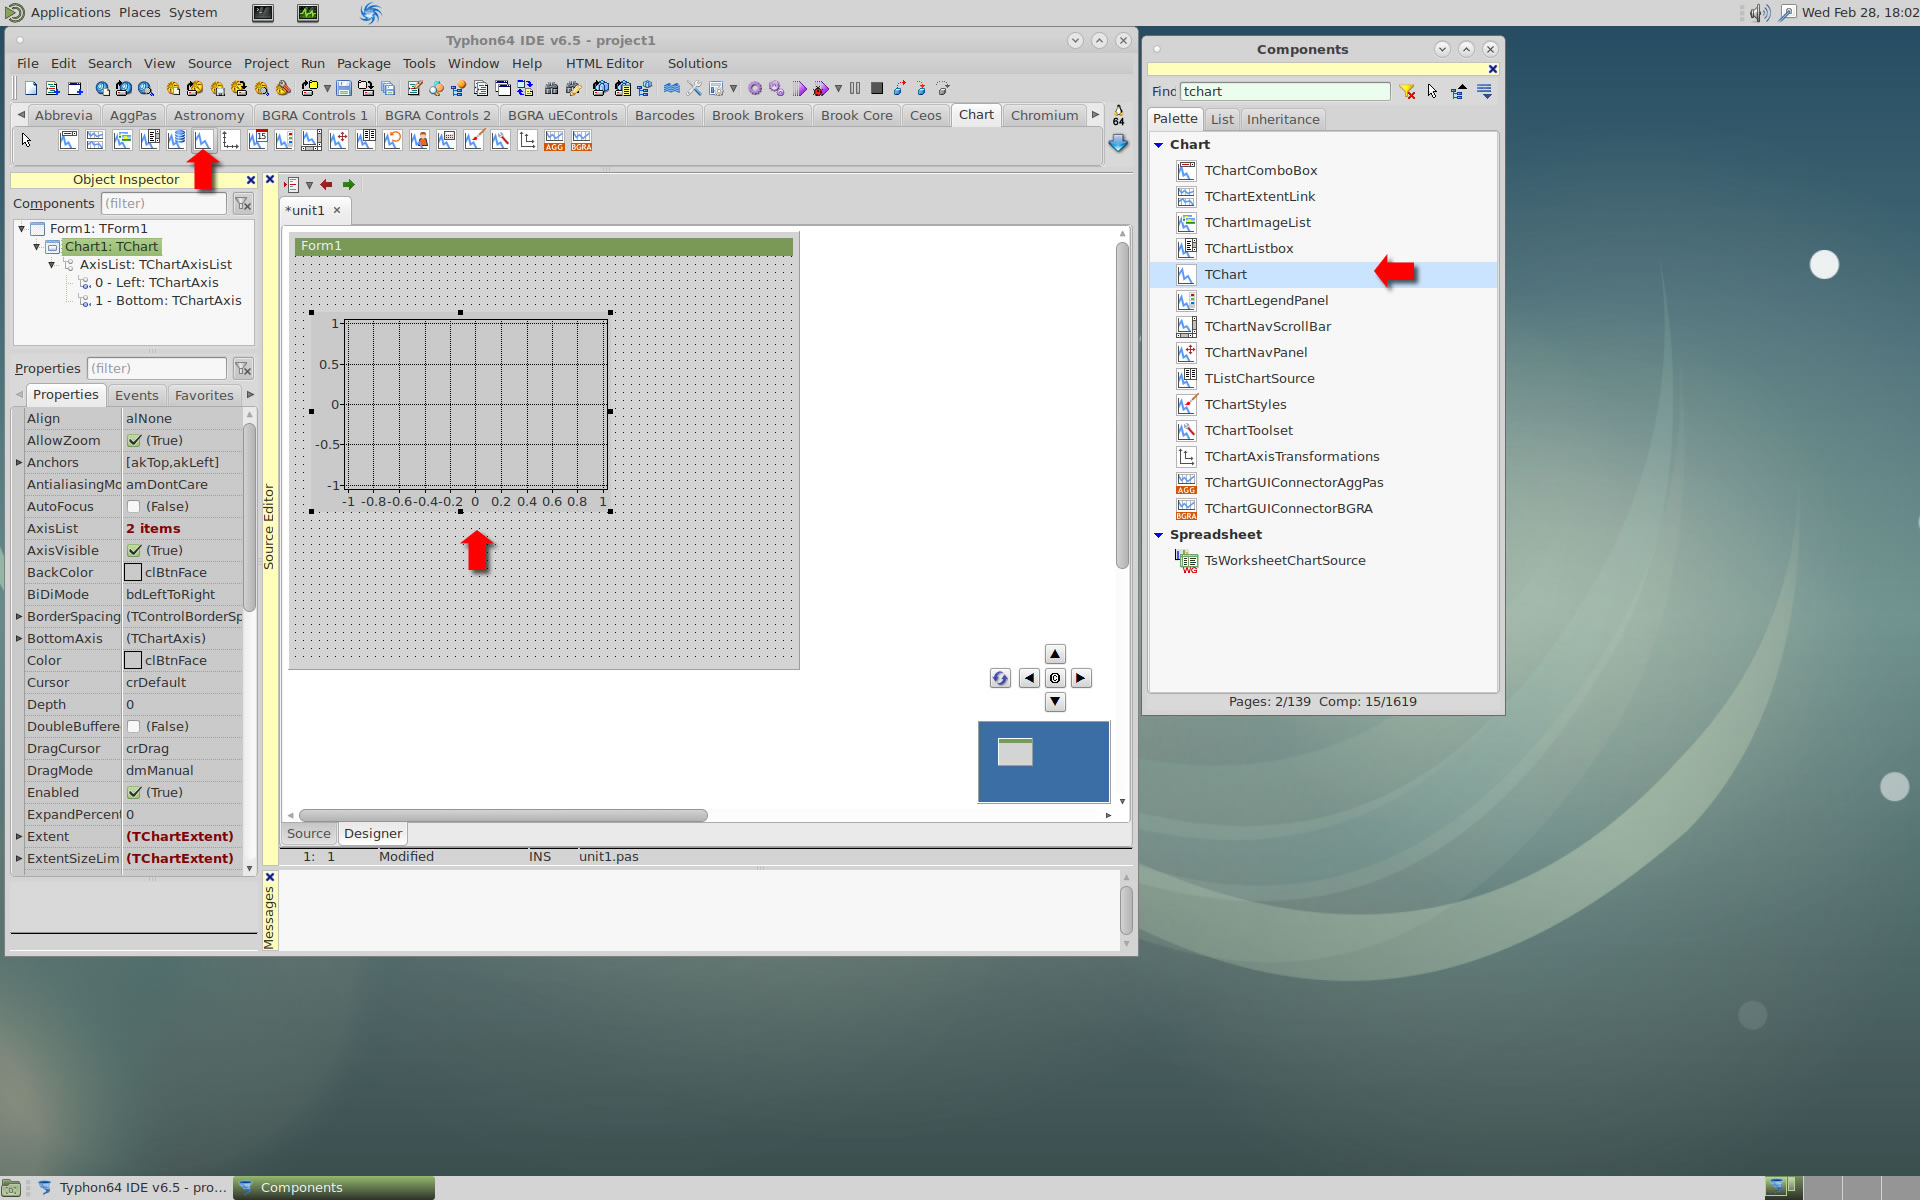Collapse the Chart1: TChart tree node
The width and height of the screenshot is (1920, 1200).
click(x=37, y=247)
